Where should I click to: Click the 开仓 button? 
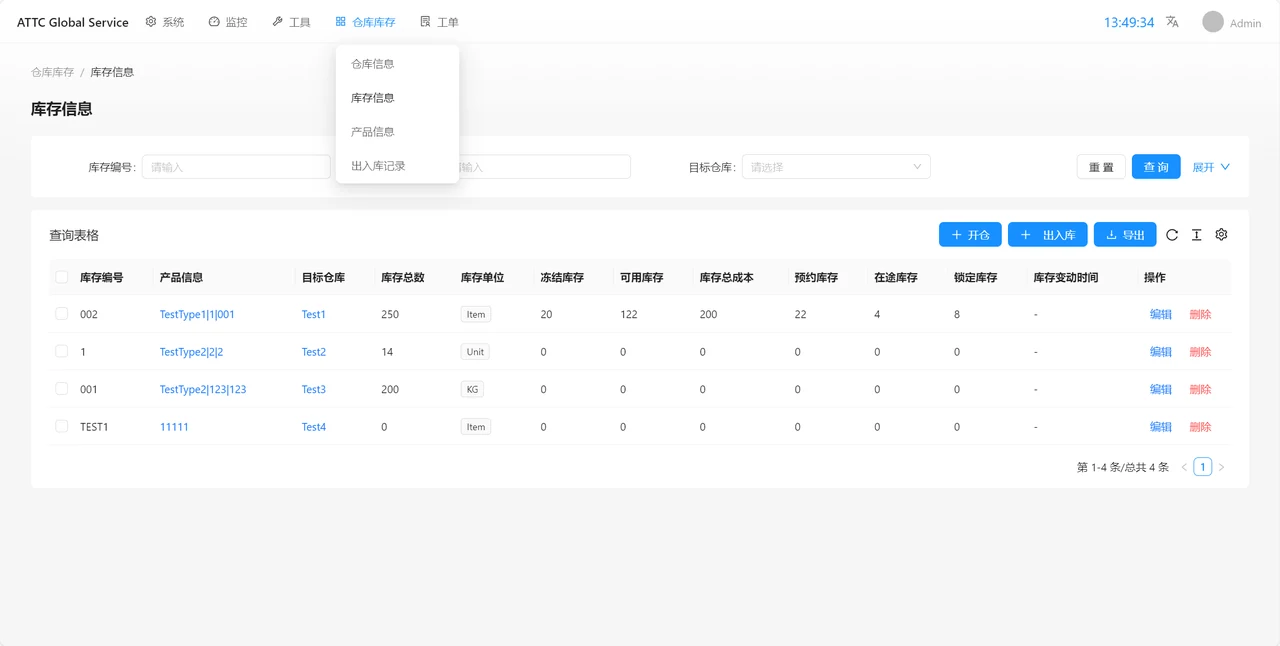[x=970, y=235]
